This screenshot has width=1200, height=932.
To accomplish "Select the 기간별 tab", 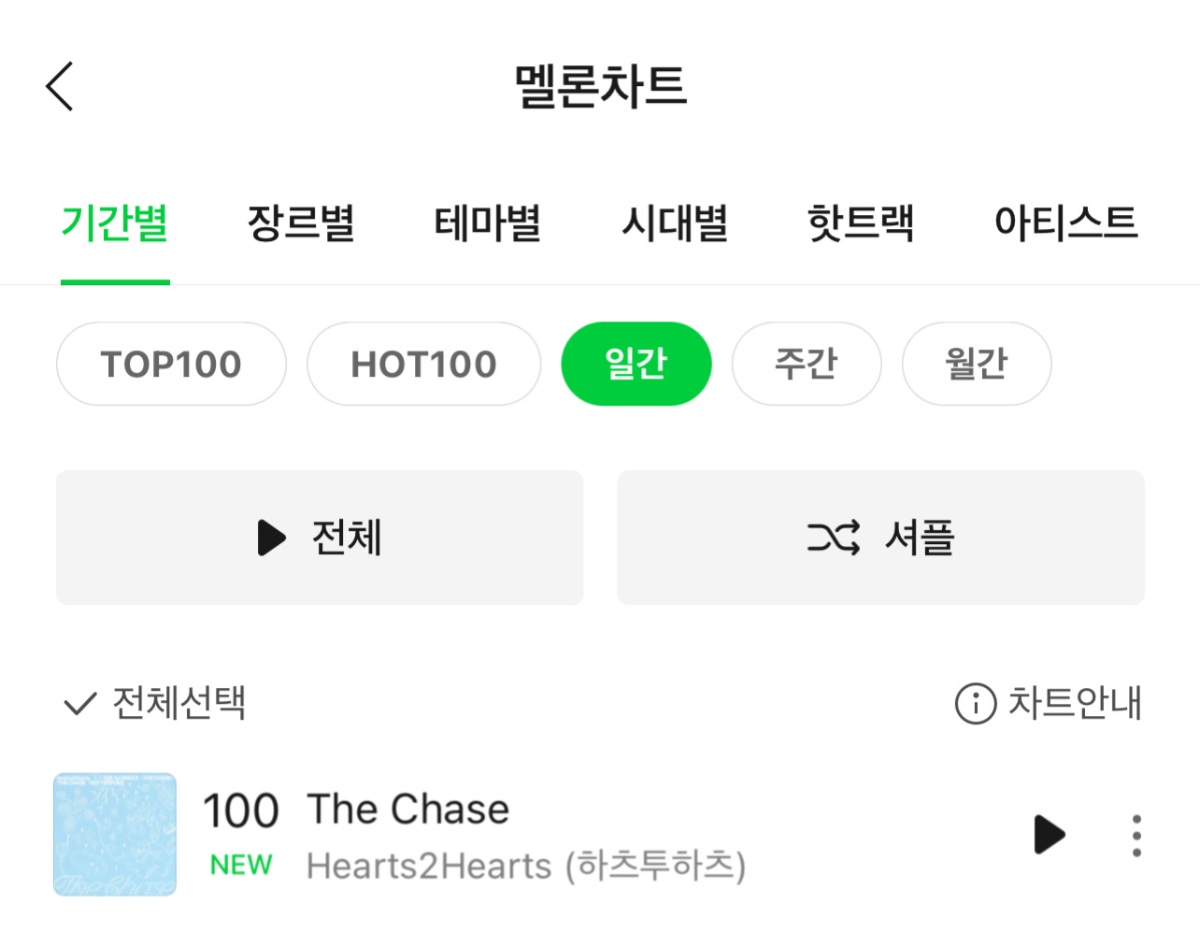I will (114, 222).
